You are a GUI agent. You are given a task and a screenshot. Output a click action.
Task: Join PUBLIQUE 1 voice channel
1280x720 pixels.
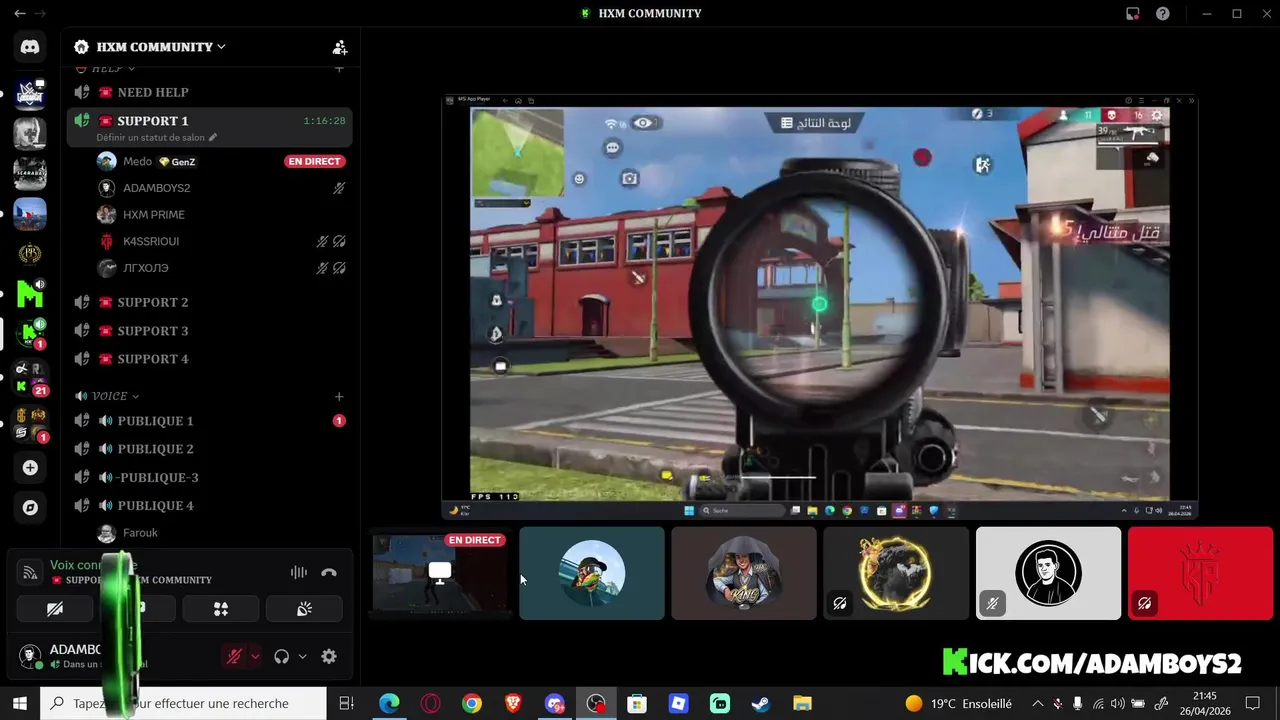point(209,421)
